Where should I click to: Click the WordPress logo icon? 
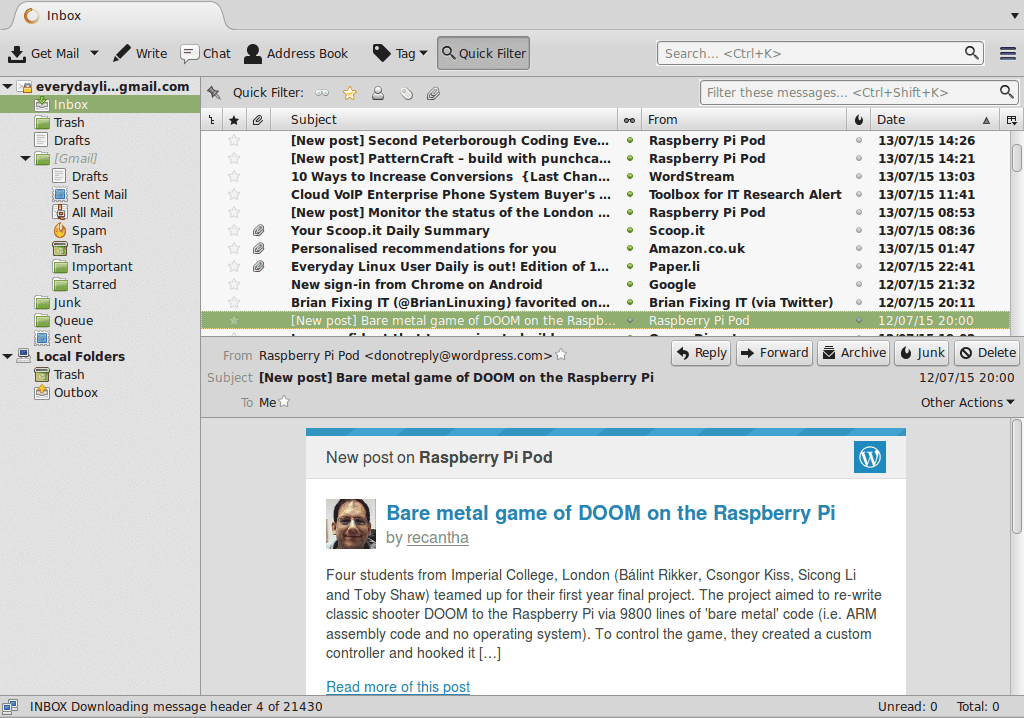click(870, 457)
